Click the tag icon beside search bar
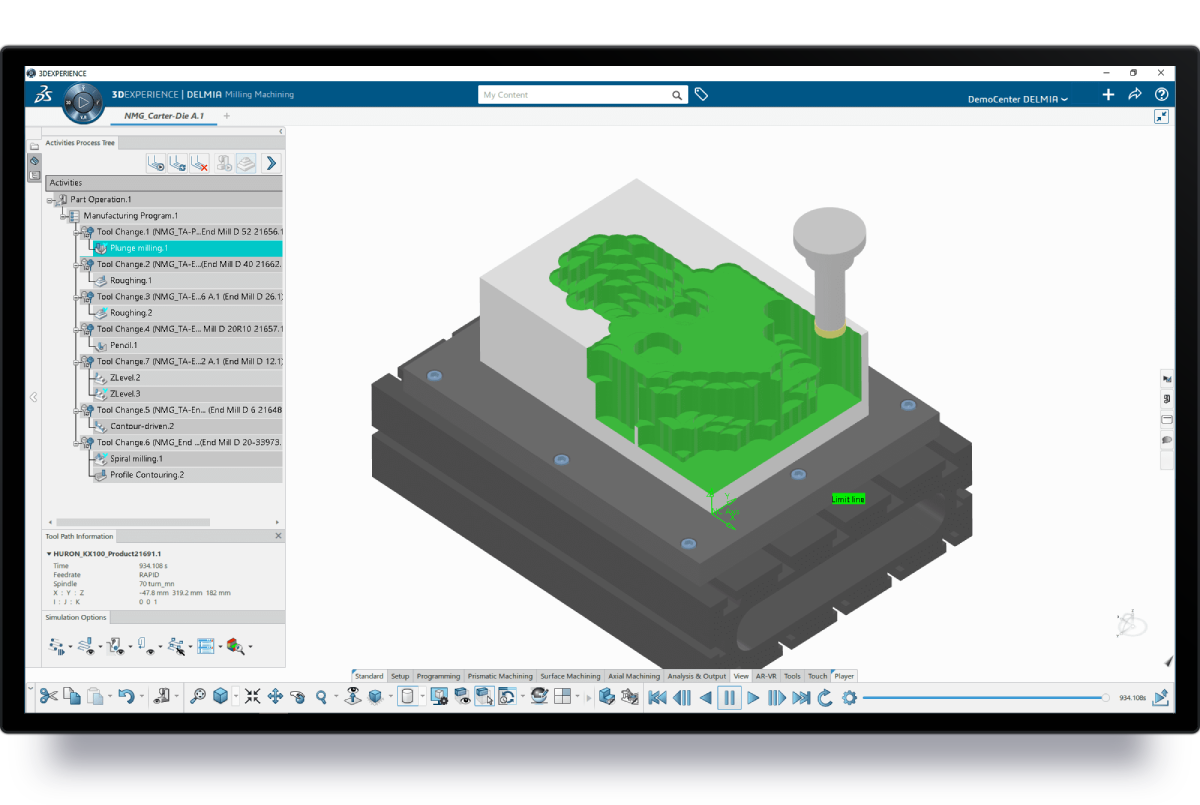The image size is (1200, 805). click(x=702, y=94)
